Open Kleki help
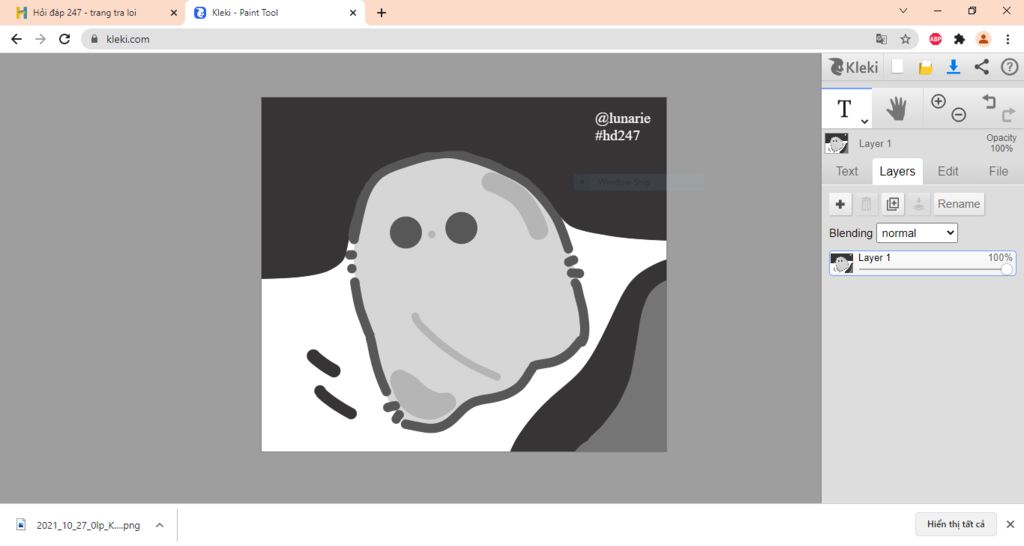Screen dimensions: 1024x546 pyautogui.click(x=1010, y=67)
